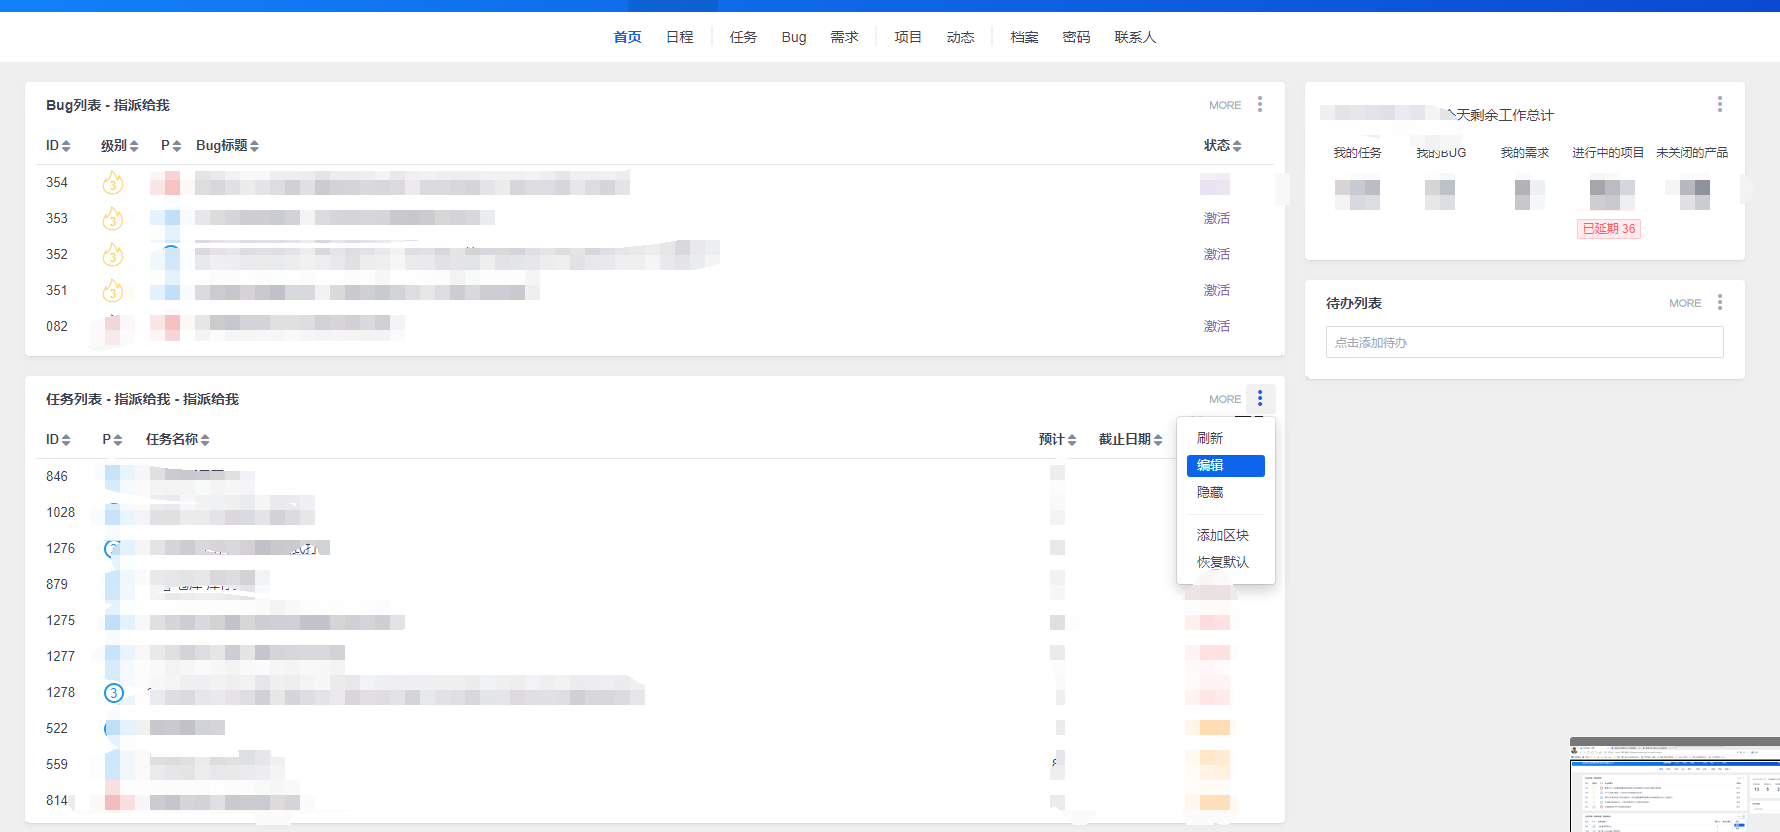1780x832 pixels.
Task: Open the 任务 navigation tab
Action: 743,37
